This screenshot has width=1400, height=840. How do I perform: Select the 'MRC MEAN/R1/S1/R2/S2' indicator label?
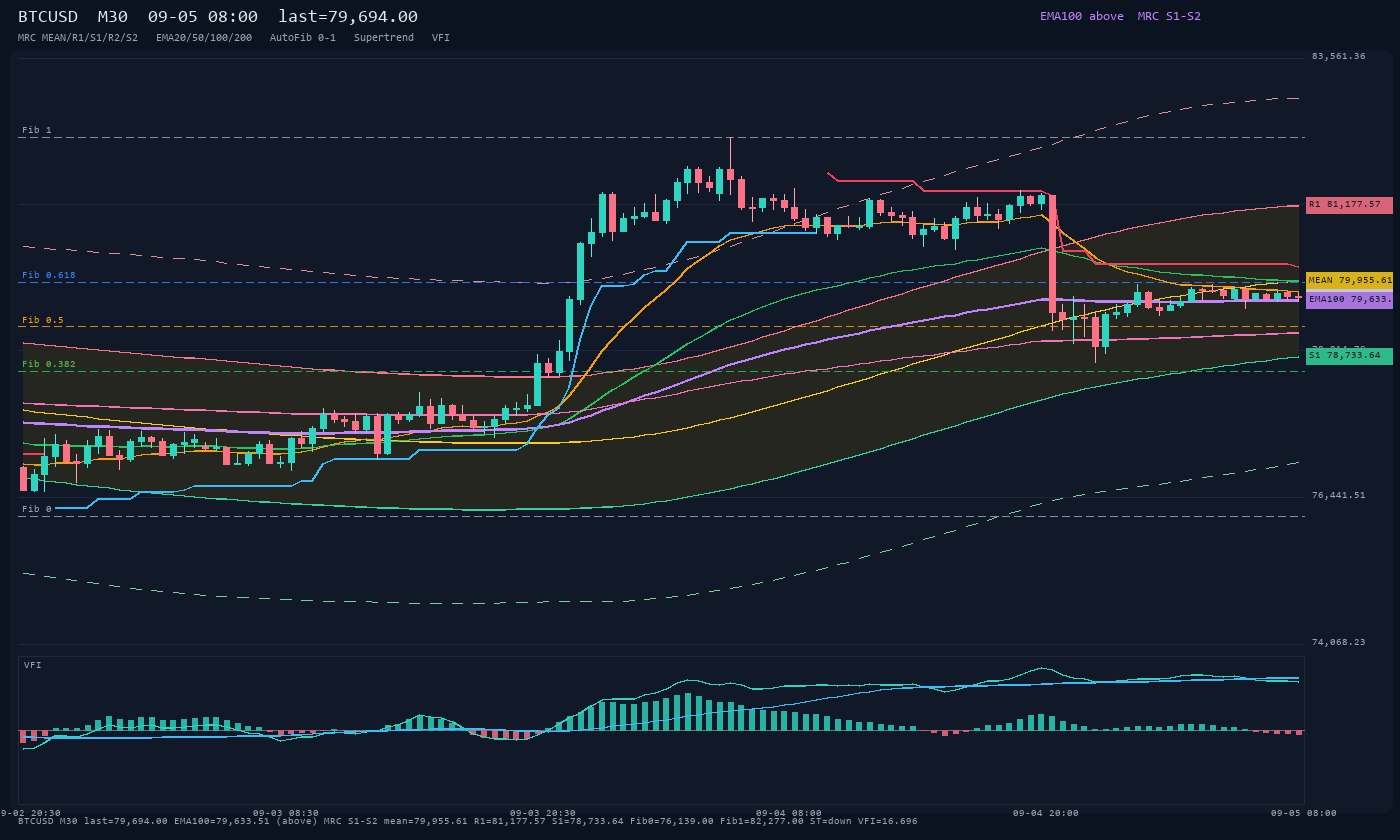coord(78,38)
